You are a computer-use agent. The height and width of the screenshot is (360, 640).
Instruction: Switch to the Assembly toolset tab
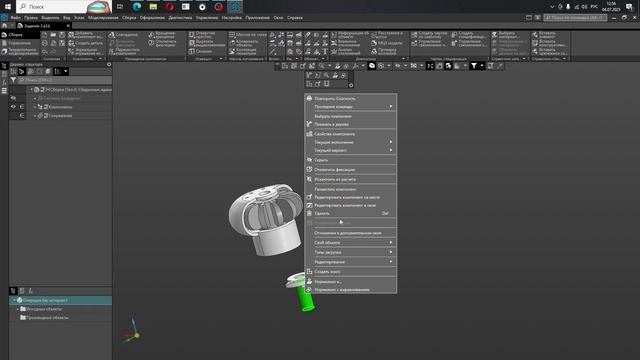(19, 35)
